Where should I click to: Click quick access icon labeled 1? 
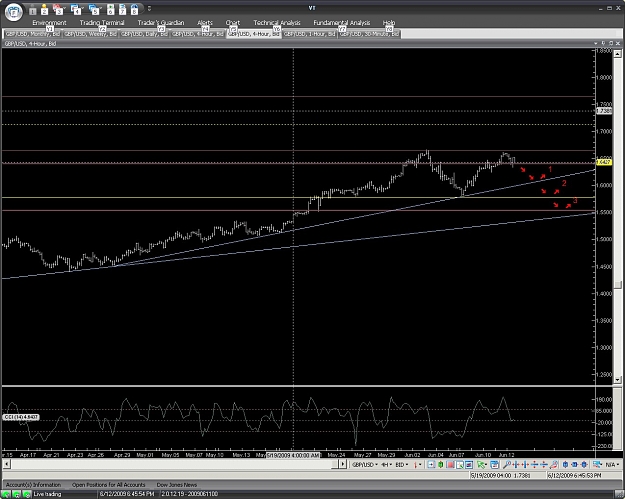pos(33,10)
